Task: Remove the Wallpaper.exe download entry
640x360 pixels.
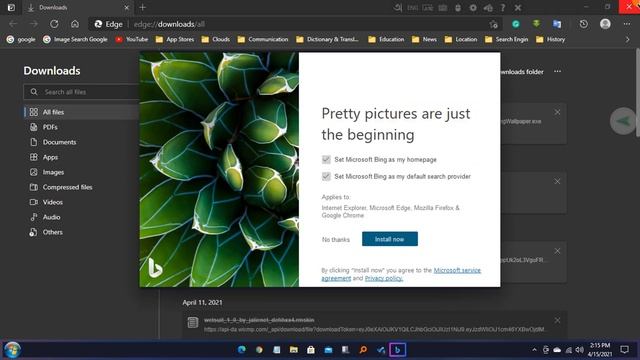Action: tap(557, 112)
